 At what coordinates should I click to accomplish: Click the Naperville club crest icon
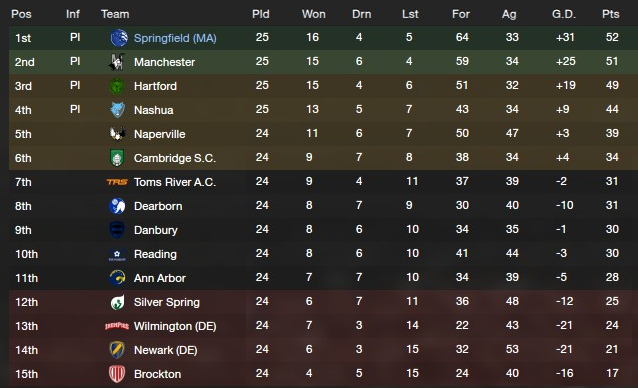[117, 134]
